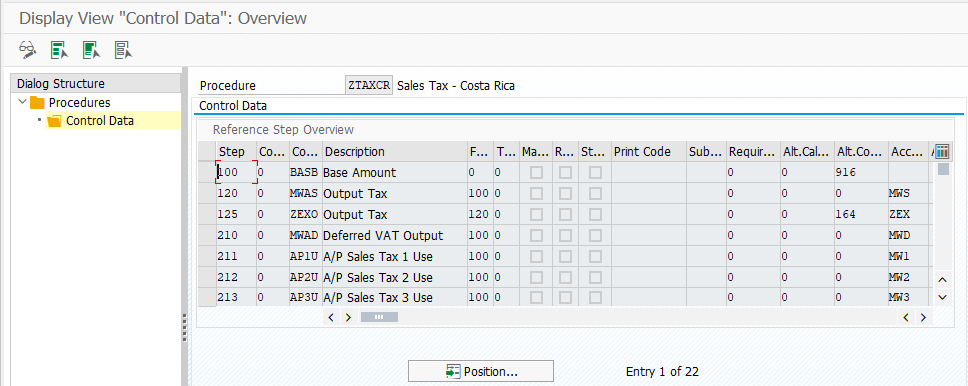This screenshot has width=968, height=386.
Task: Toggle Statistics checkbox for step 212
Action: pos(595,277)
